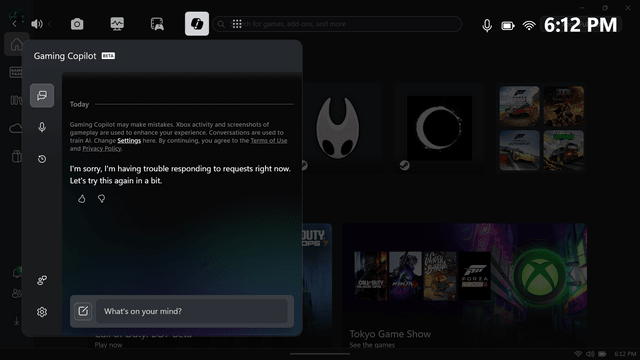Click the "What's on your mind?" input field

pos(192,311)
